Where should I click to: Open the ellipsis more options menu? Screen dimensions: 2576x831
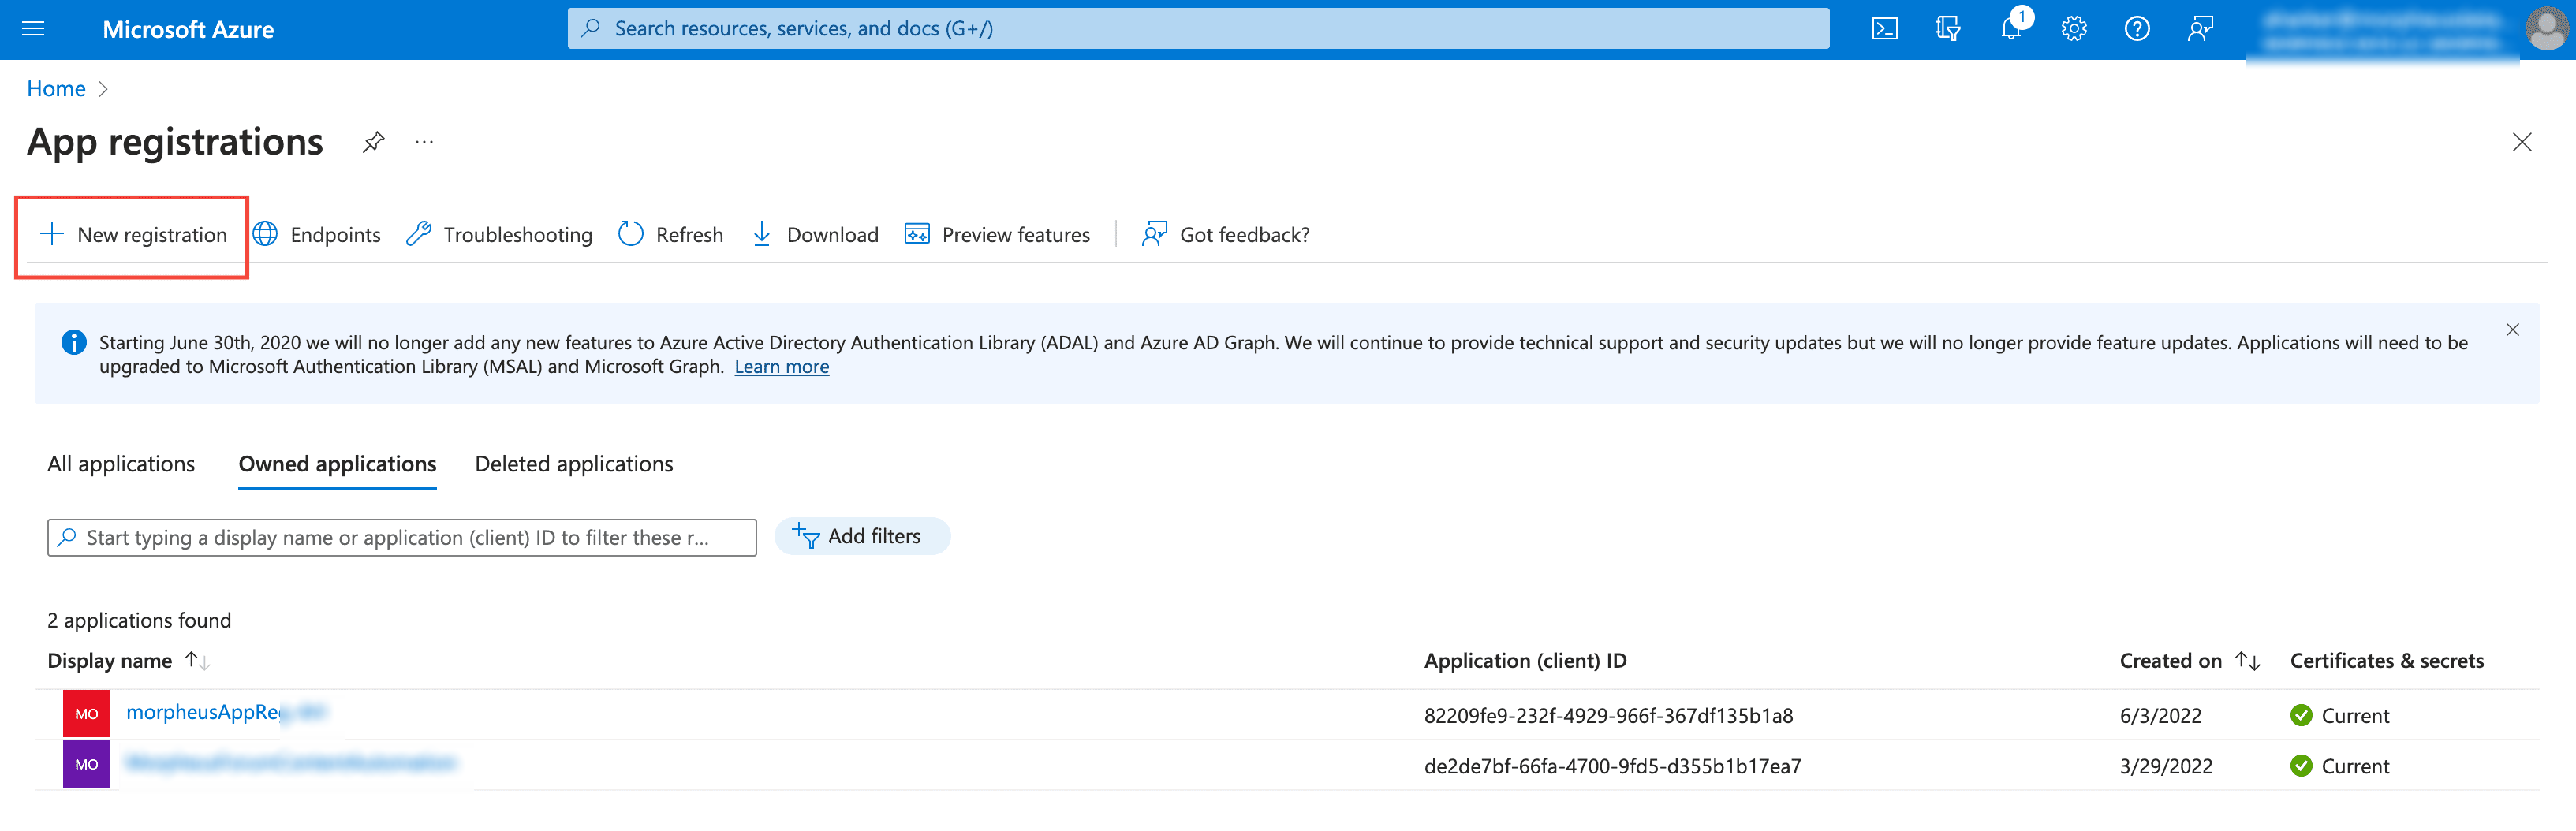click(x=425, y=142)
